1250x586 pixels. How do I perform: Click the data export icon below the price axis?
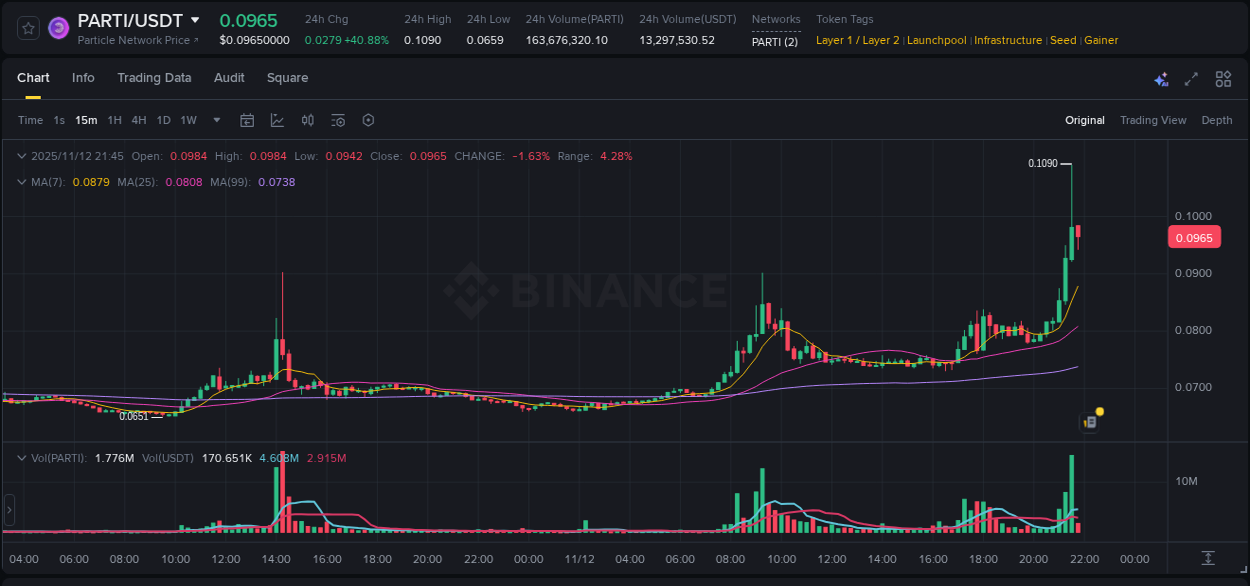1208,560
